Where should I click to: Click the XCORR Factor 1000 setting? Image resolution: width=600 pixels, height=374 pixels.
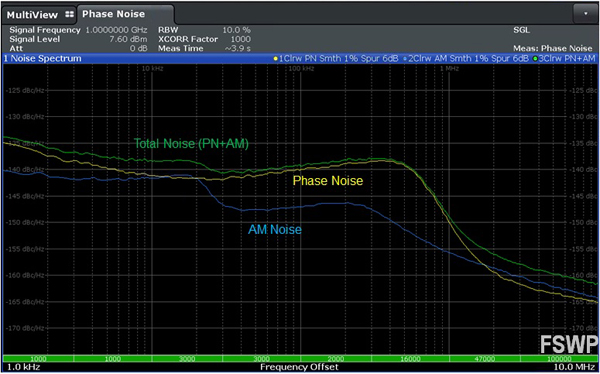click(204, 39)
